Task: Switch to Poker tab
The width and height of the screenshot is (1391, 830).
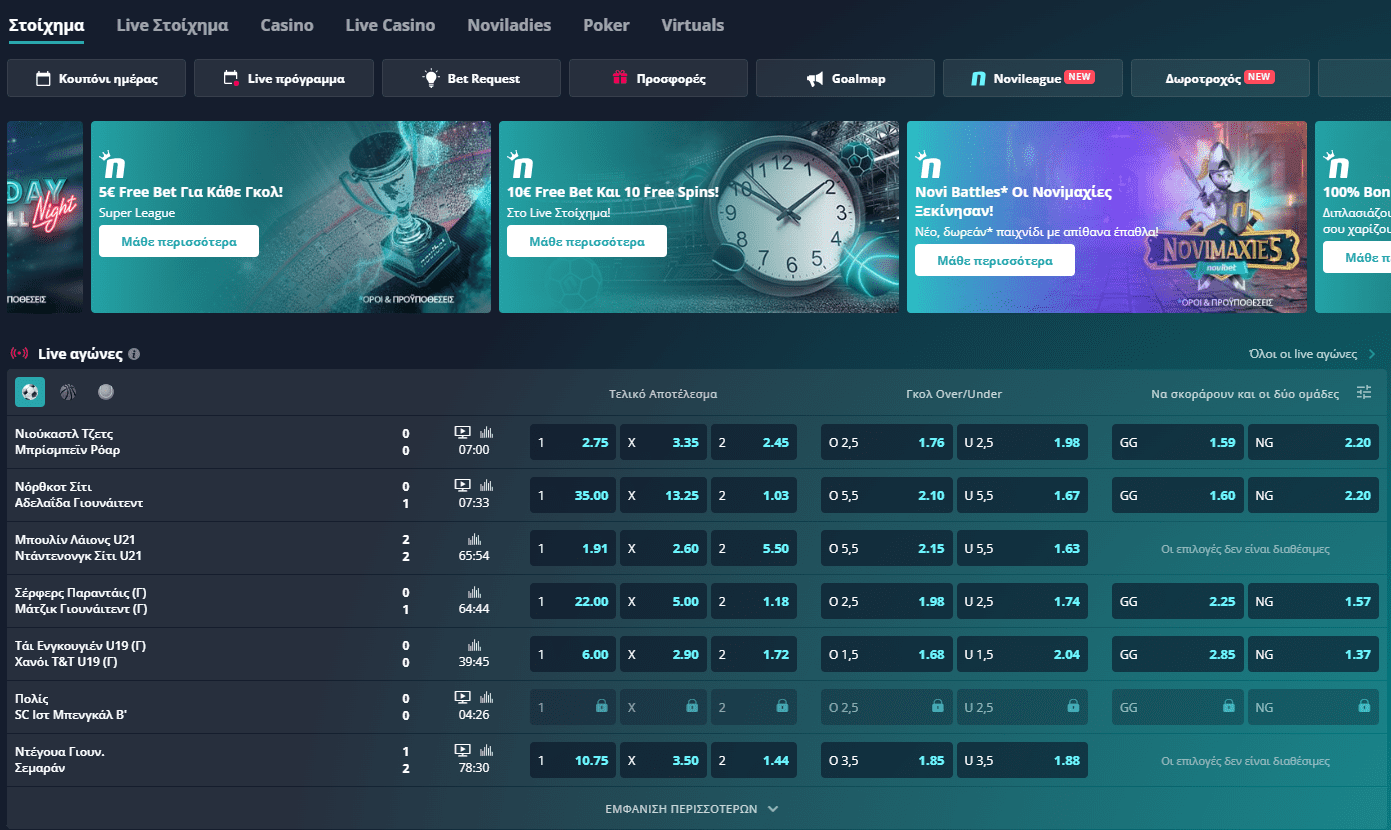Action: click(x=606, y=25)
